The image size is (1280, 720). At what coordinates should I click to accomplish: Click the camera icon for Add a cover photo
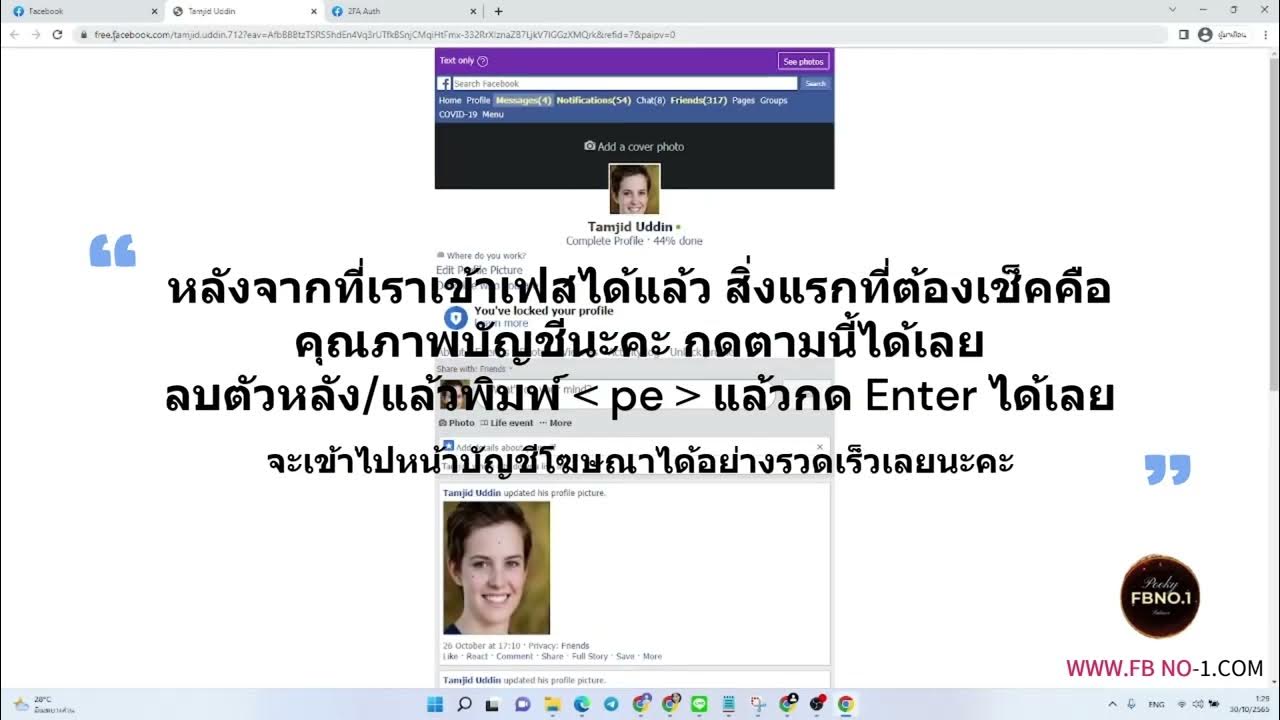tap(590, 146)
